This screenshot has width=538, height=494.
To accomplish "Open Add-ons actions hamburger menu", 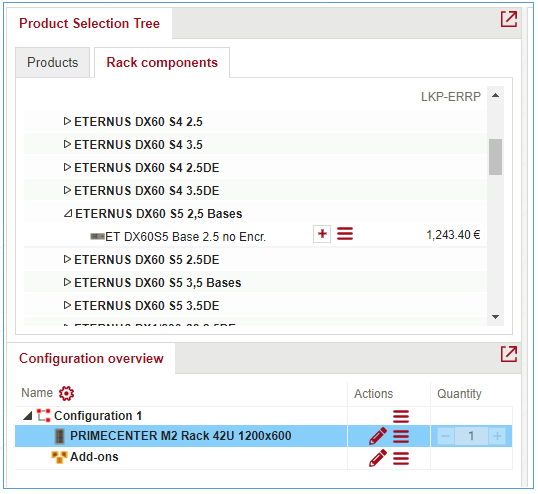I will coord(401,458).
